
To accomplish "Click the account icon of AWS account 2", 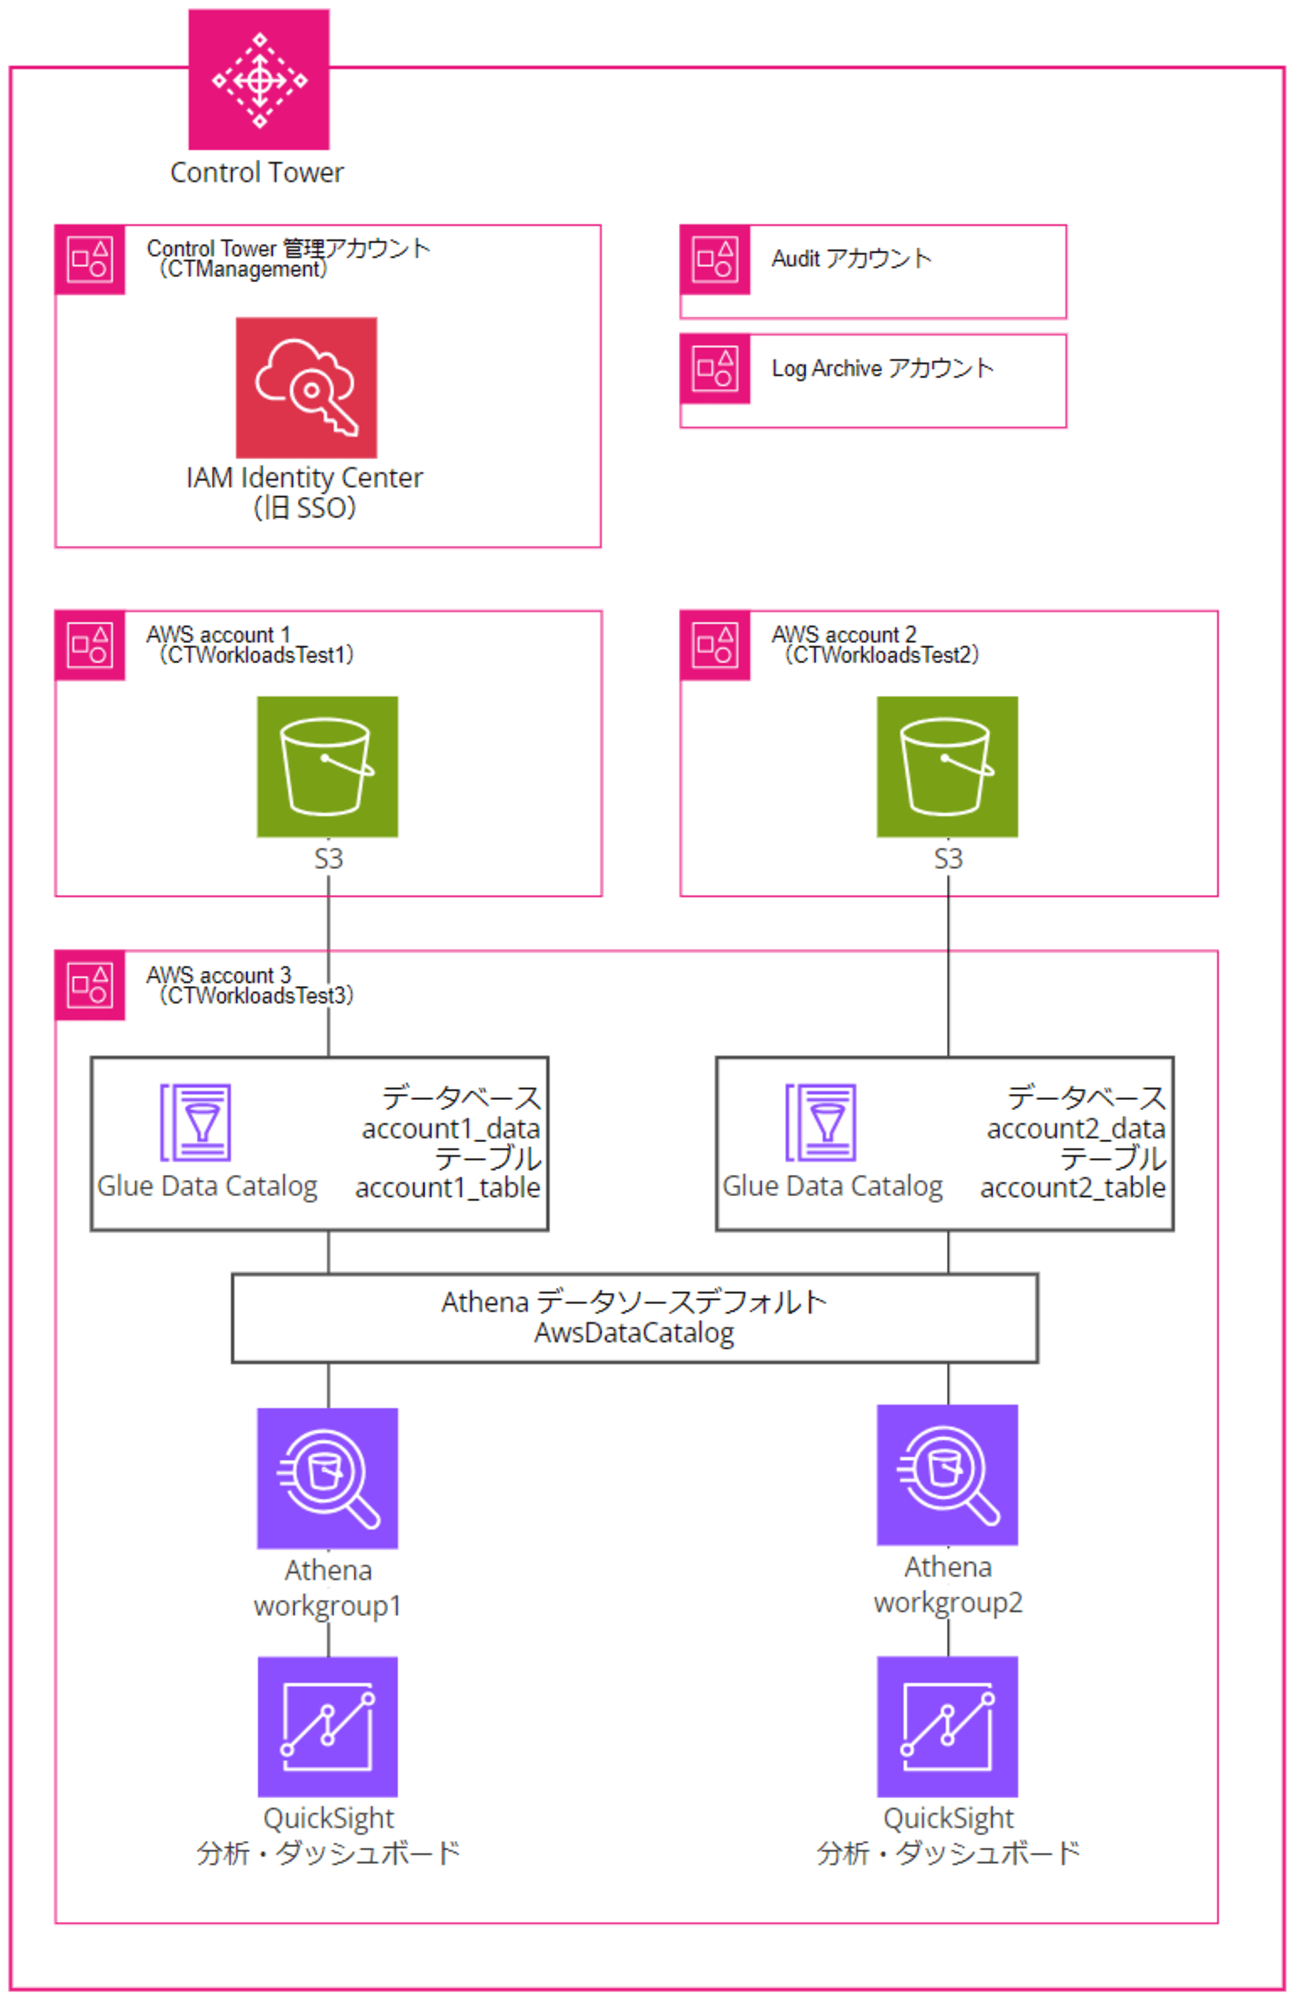I will (715, 646).
